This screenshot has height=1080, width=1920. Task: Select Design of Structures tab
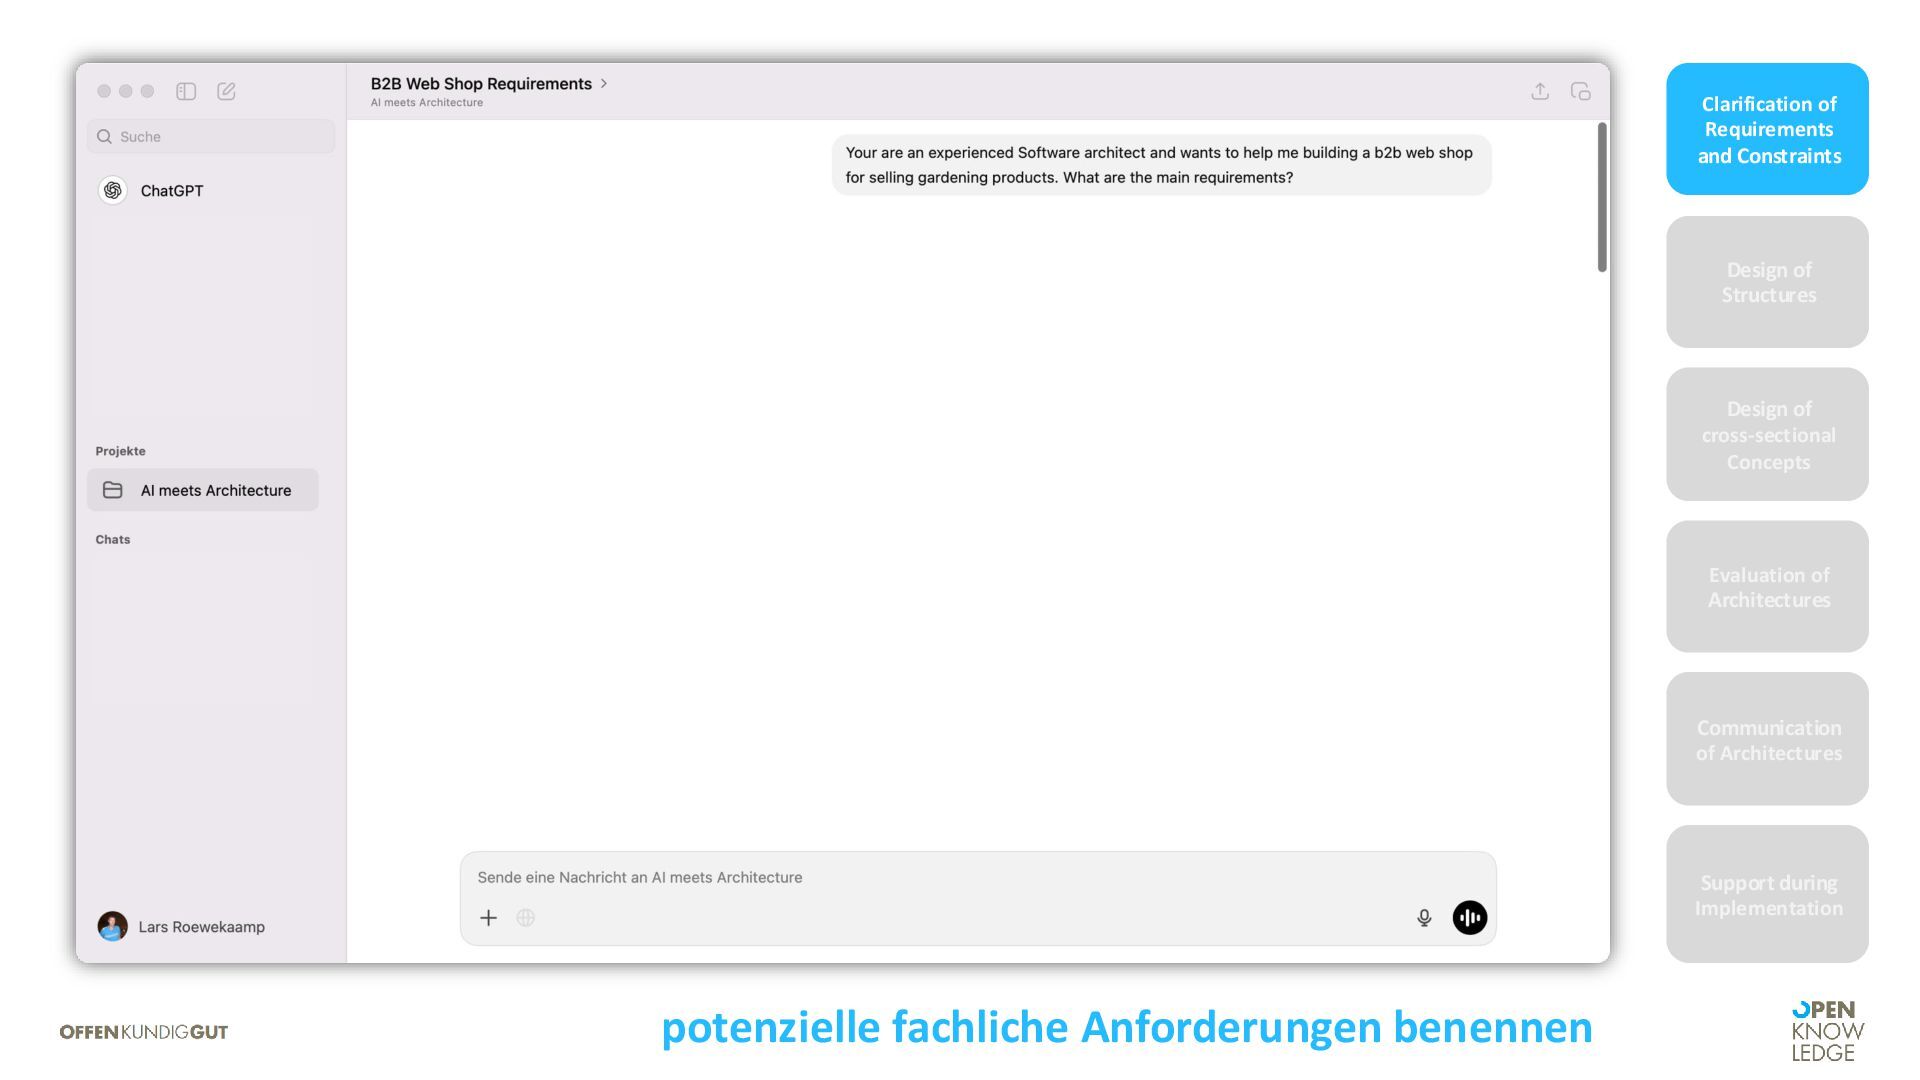[1767, 282]
